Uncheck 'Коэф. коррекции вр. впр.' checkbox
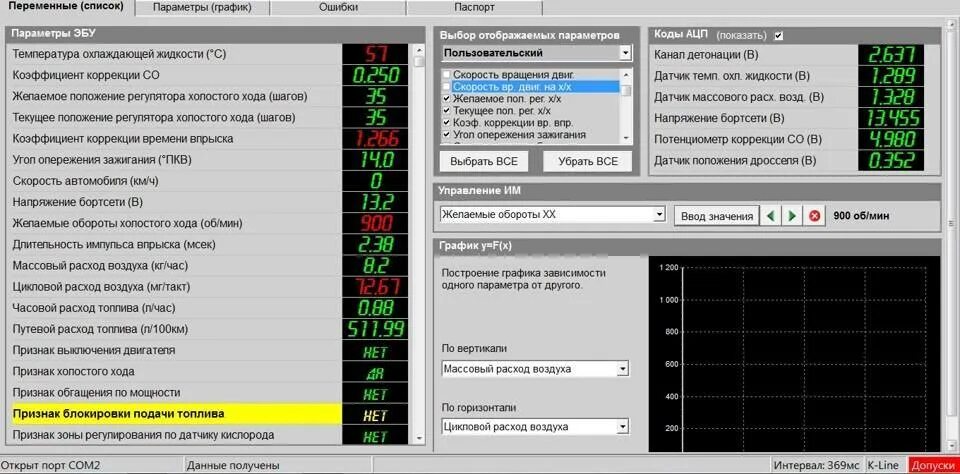The image size is (960, 474). click(x=446, y=122)
